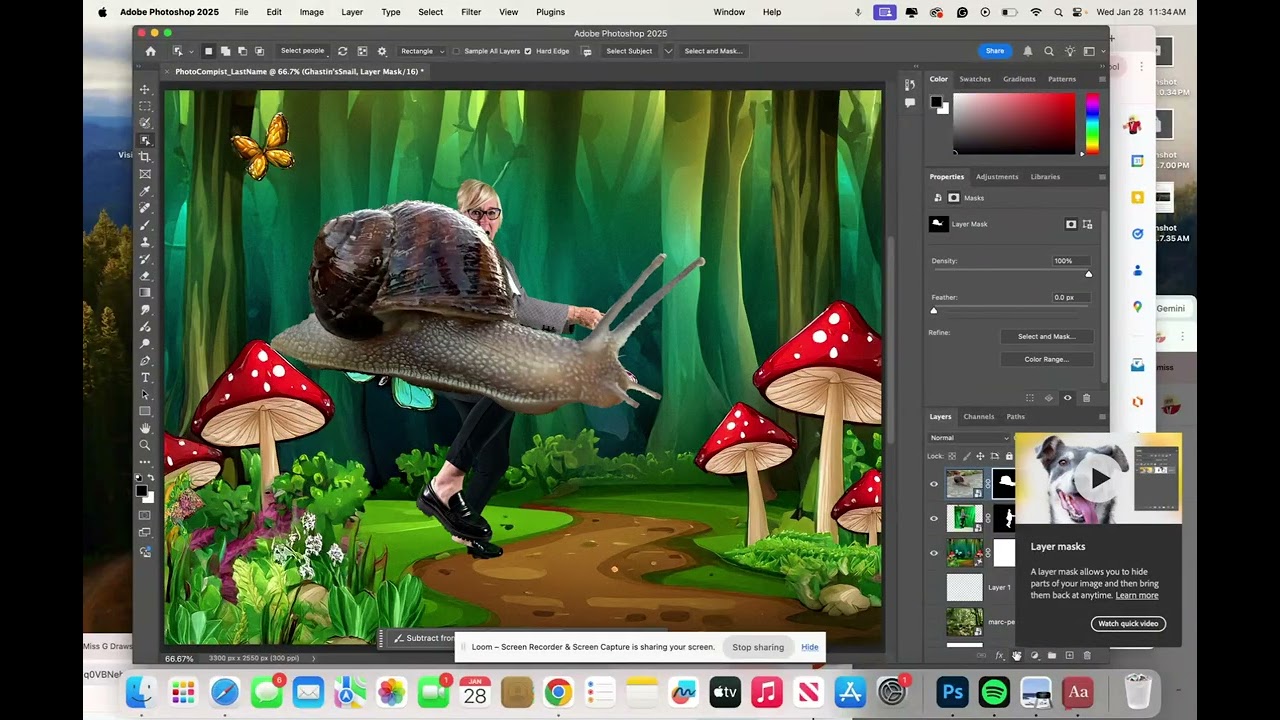This screenshot has height=720, width=1280.
Task: Select the Zoom tool
Action: (145, 445)
